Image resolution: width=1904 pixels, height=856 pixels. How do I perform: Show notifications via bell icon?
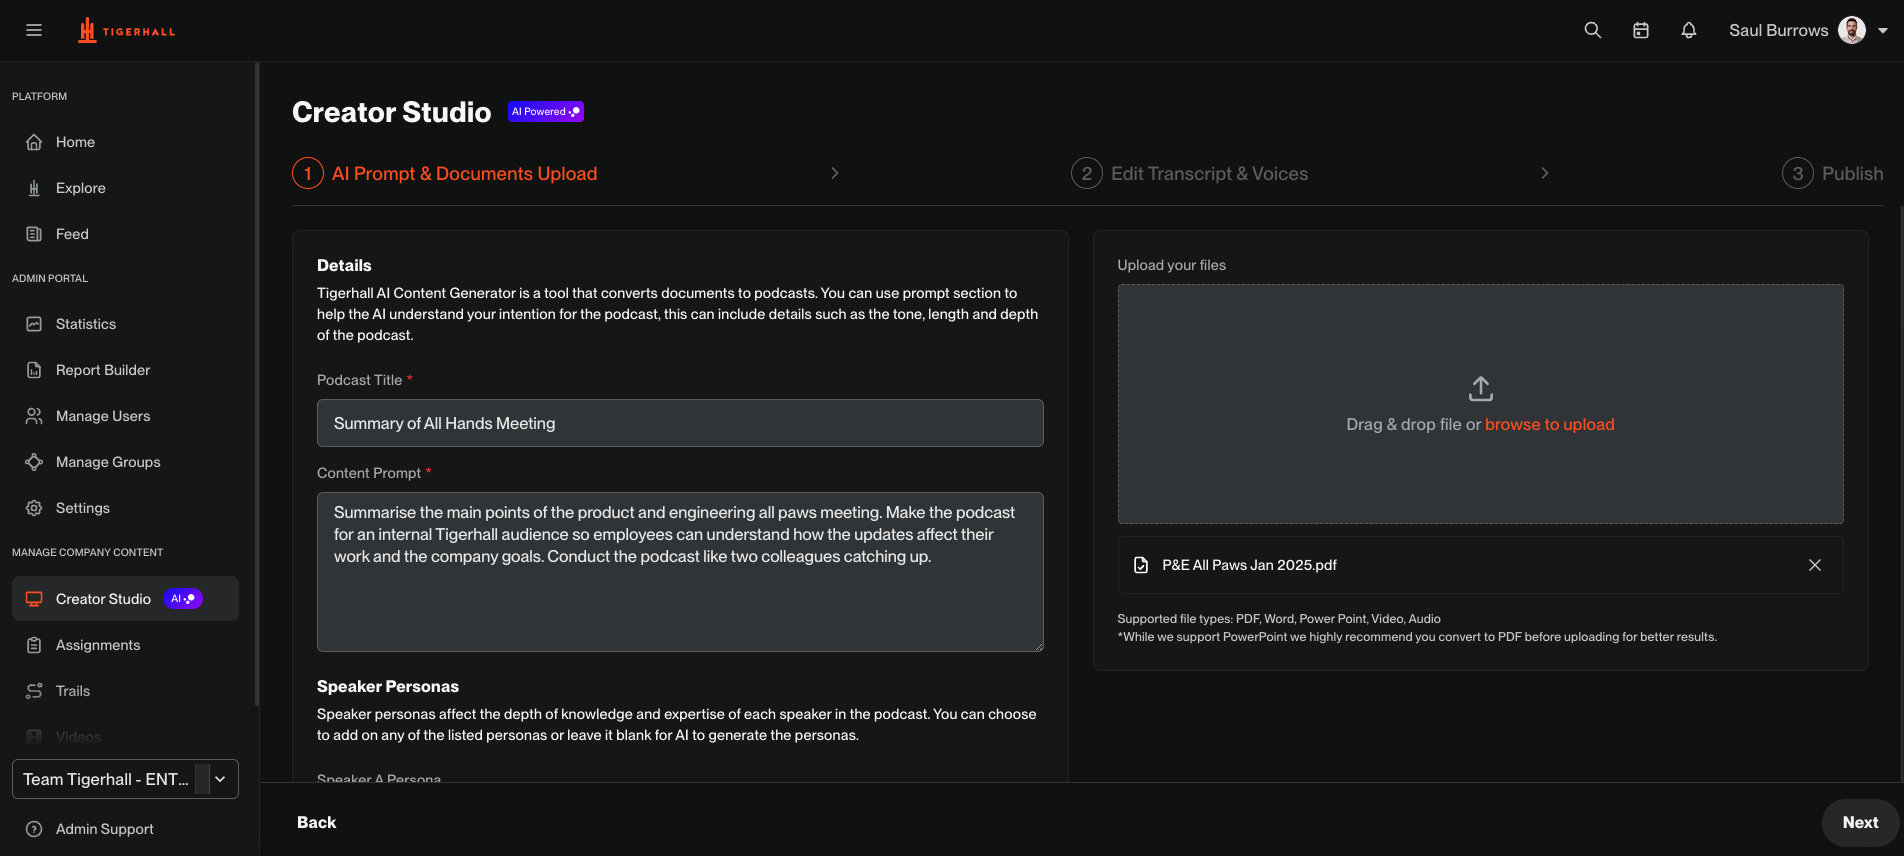1689,30
